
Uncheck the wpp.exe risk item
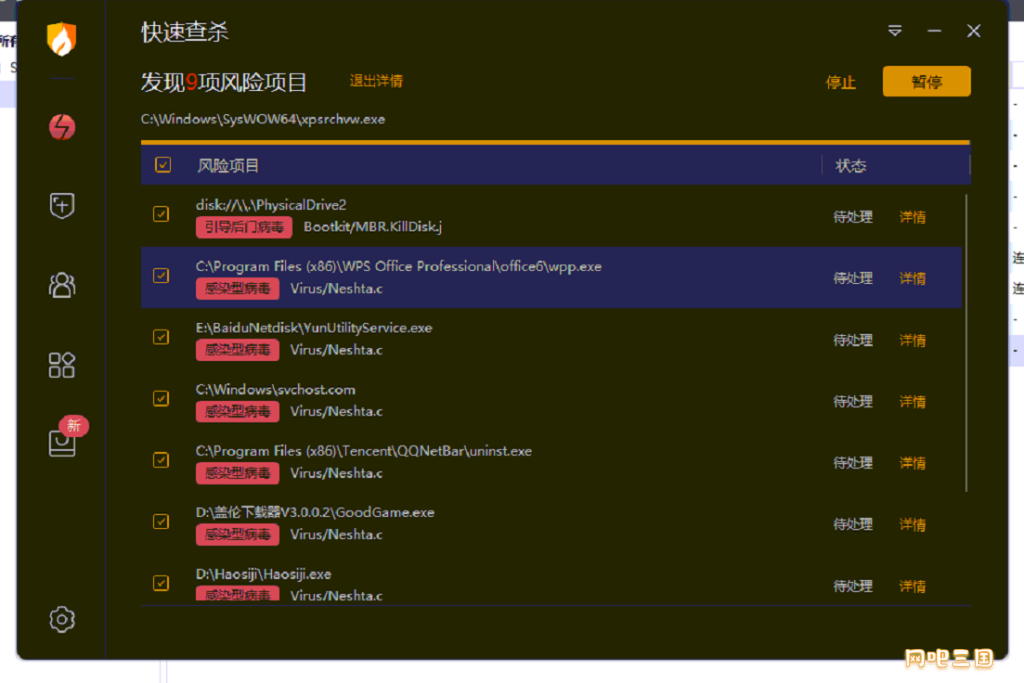coord(161,276)
